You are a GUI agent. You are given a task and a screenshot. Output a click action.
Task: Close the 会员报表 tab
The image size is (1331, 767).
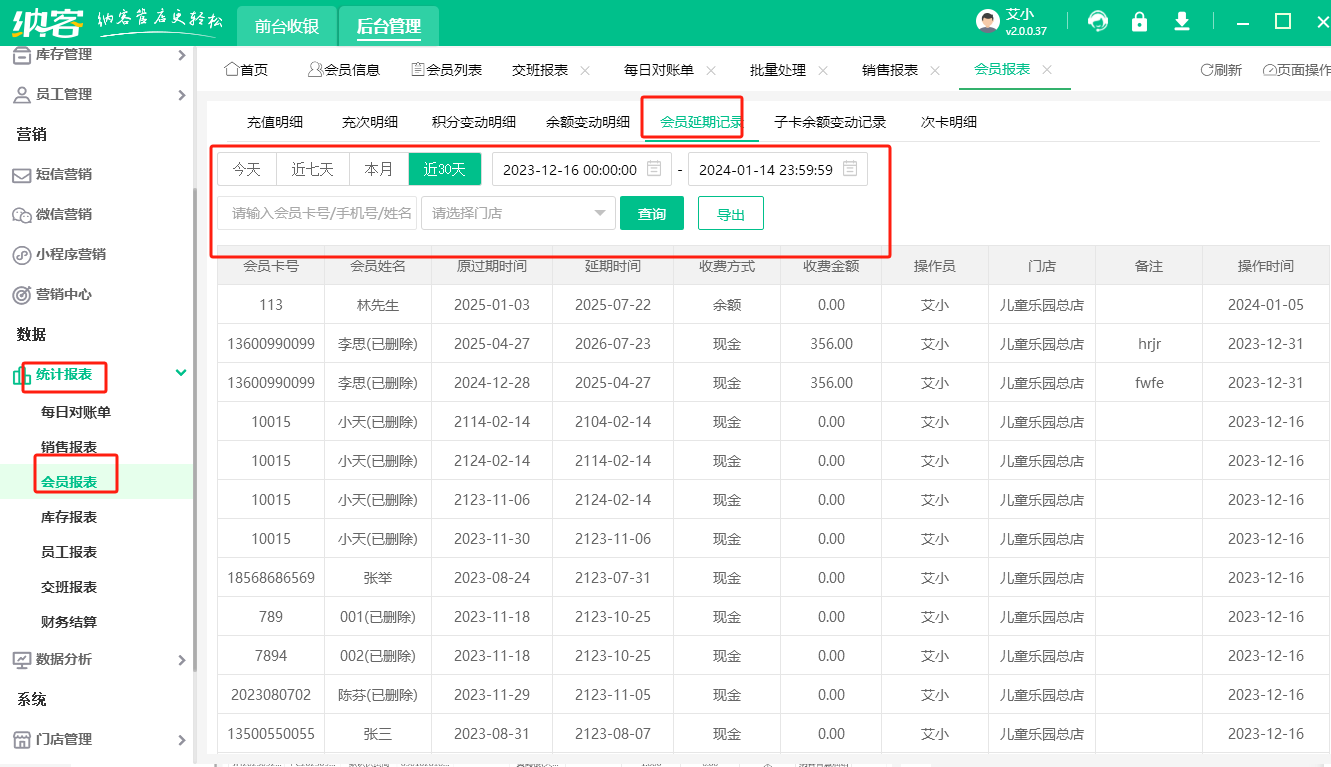1047,70
